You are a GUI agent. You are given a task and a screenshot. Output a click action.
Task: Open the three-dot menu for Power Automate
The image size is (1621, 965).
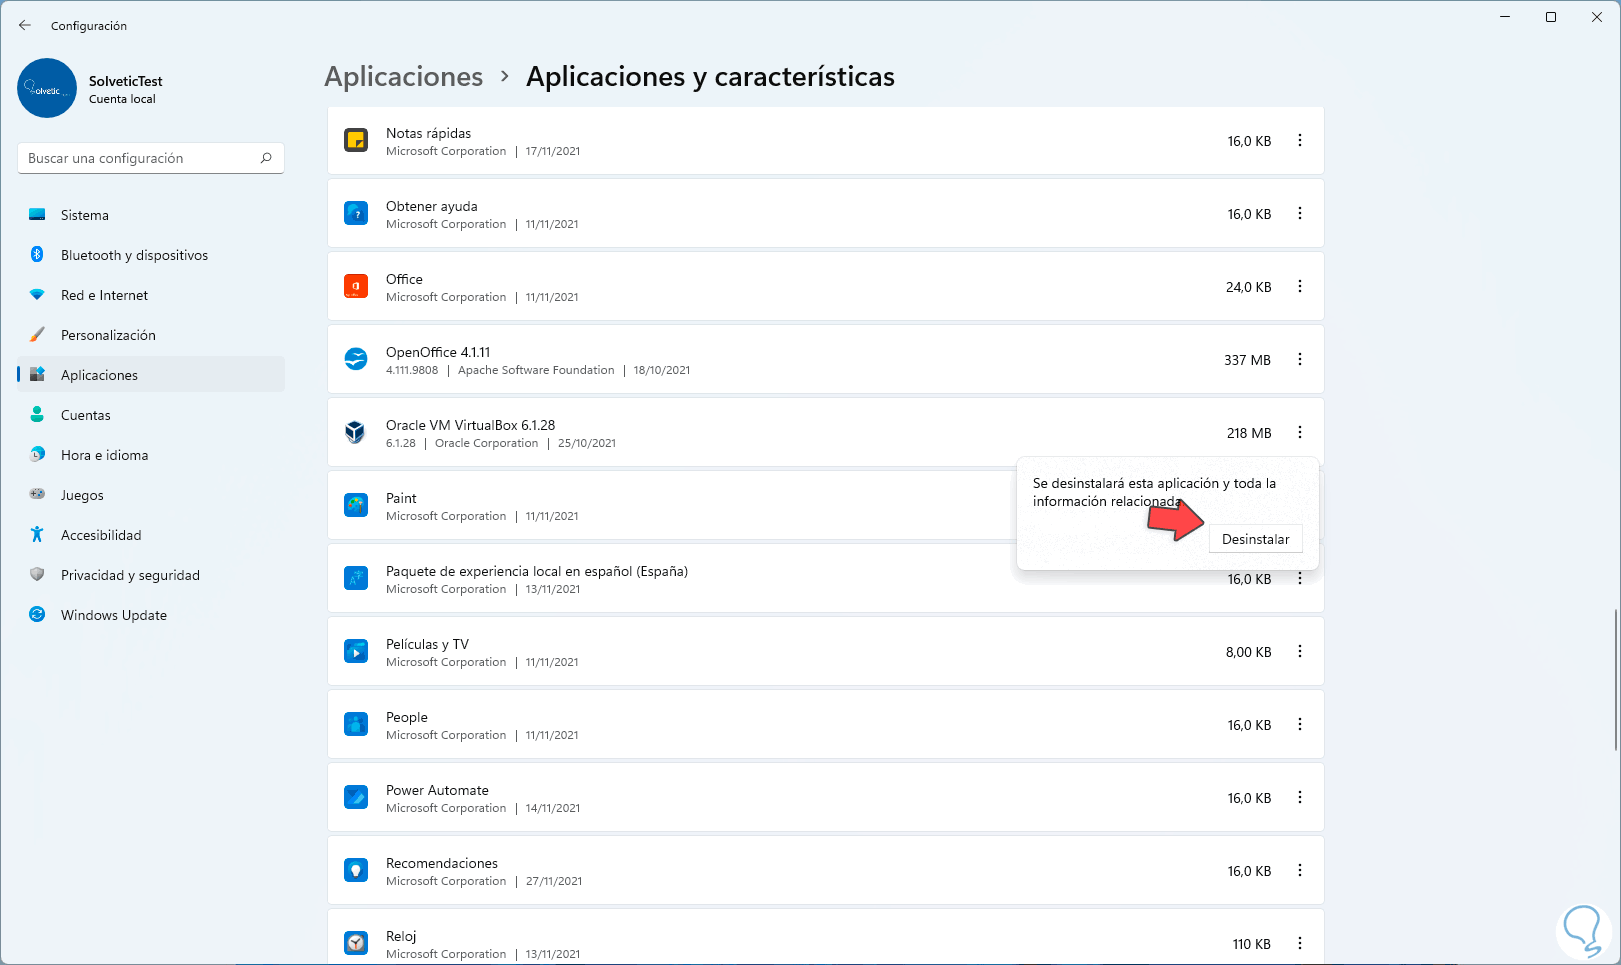1300,797
